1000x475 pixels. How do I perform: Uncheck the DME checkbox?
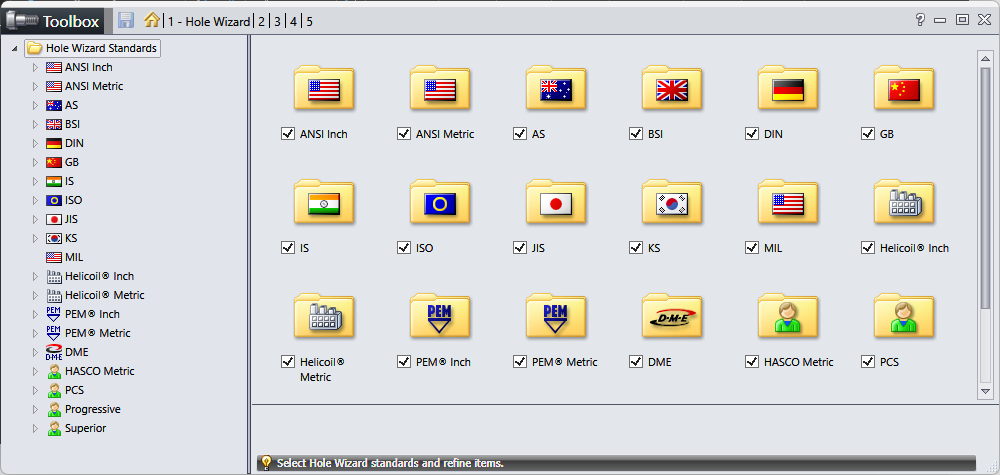click(636, 362)
